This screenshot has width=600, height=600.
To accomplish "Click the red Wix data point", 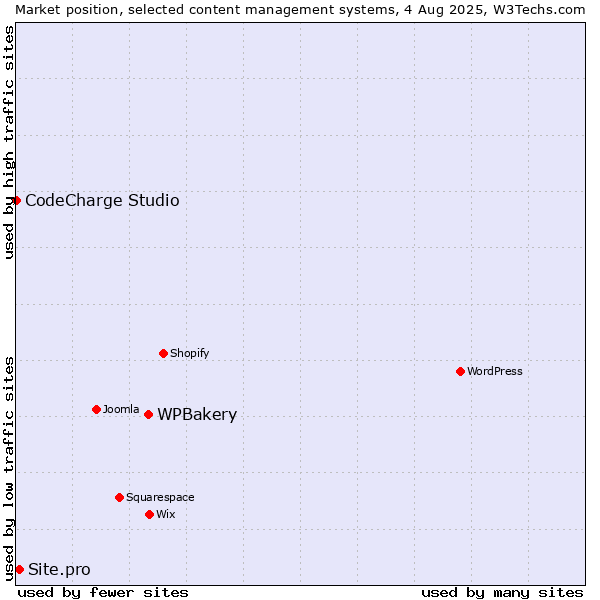I will point(150,514).
